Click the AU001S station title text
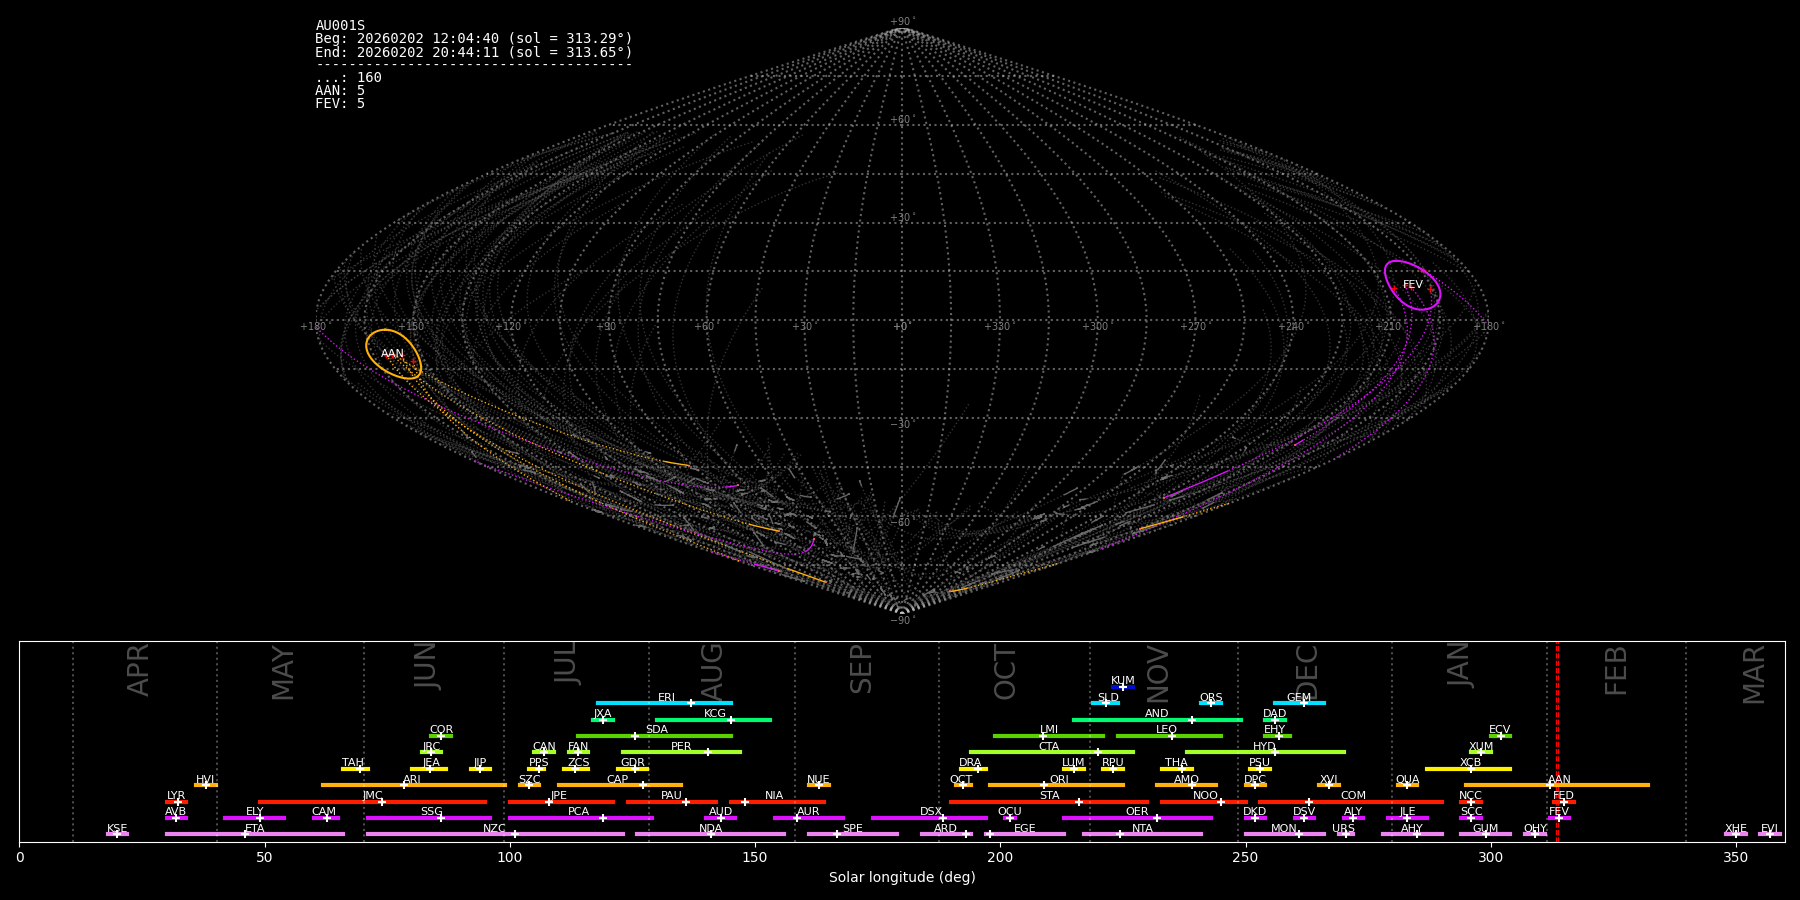The width and height of the screenshot is (1800, 900). click(340, 26)
